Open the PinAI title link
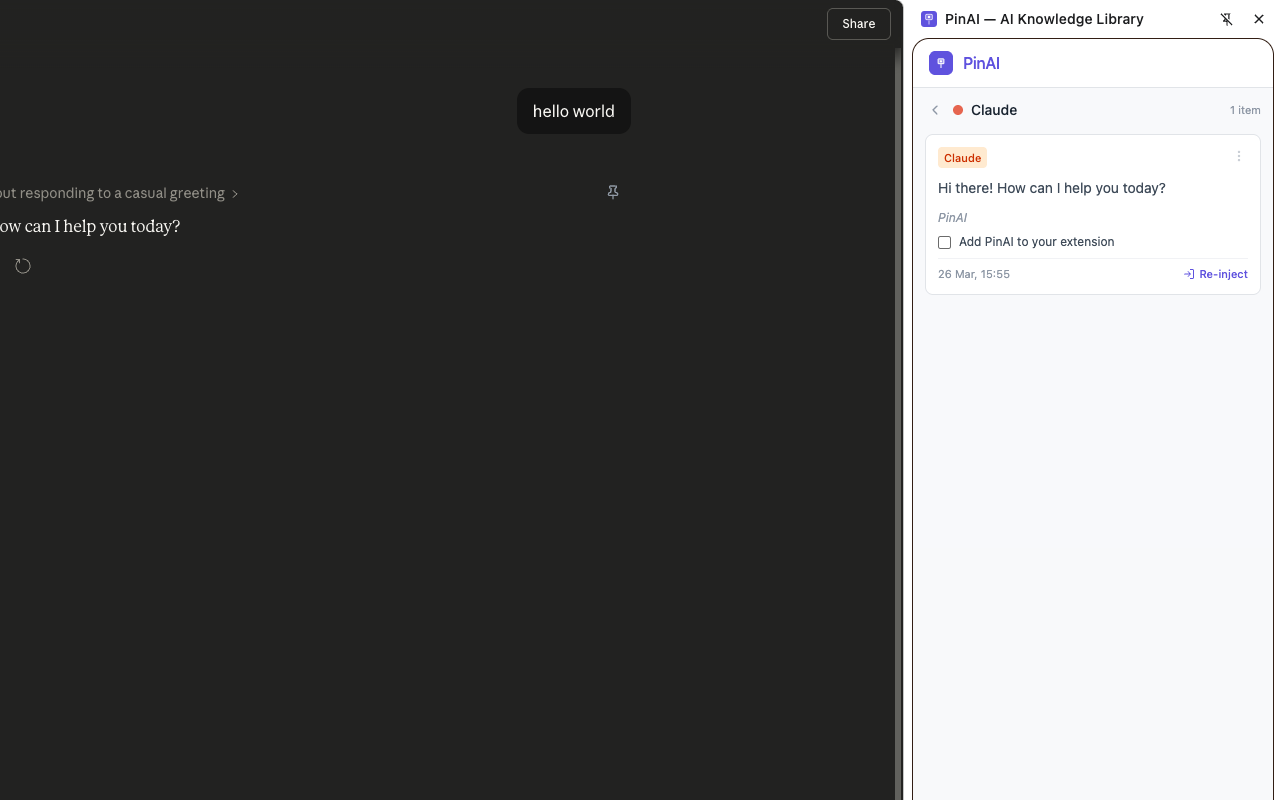The width and height of the screenshot is (1280, 800). [x=981, y=63]
